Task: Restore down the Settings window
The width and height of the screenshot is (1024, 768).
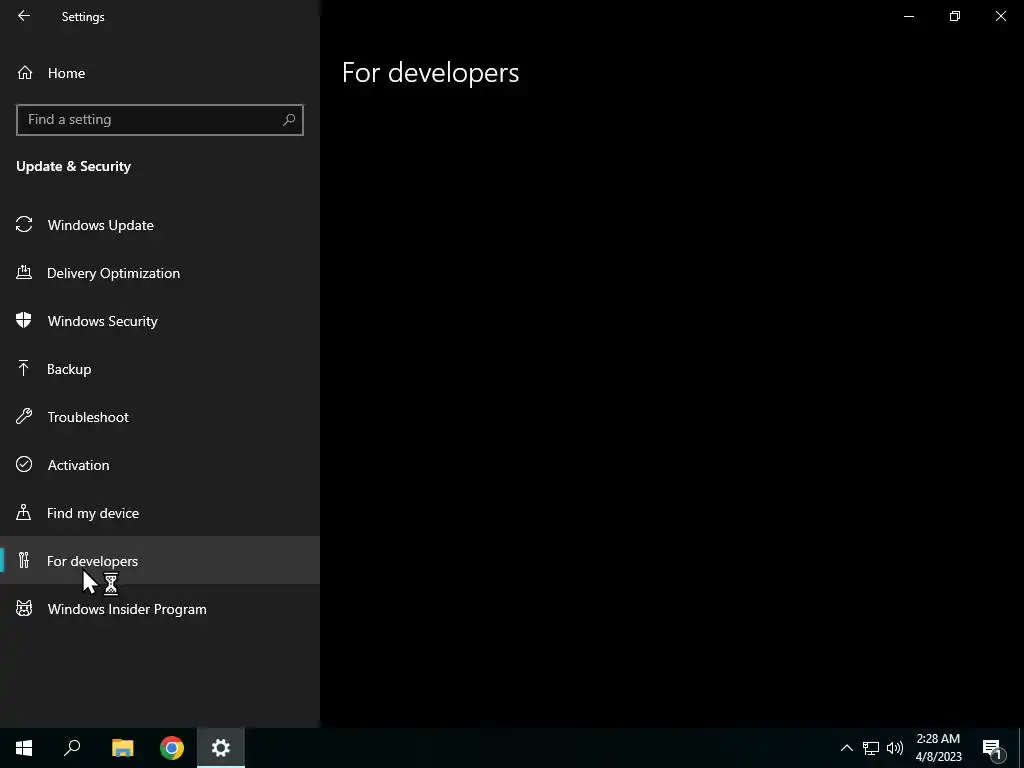Action: (x=955, y=16)
